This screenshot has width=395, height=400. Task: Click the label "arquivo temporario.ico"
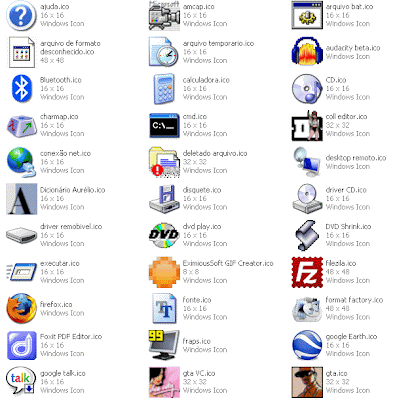(218, 43)
